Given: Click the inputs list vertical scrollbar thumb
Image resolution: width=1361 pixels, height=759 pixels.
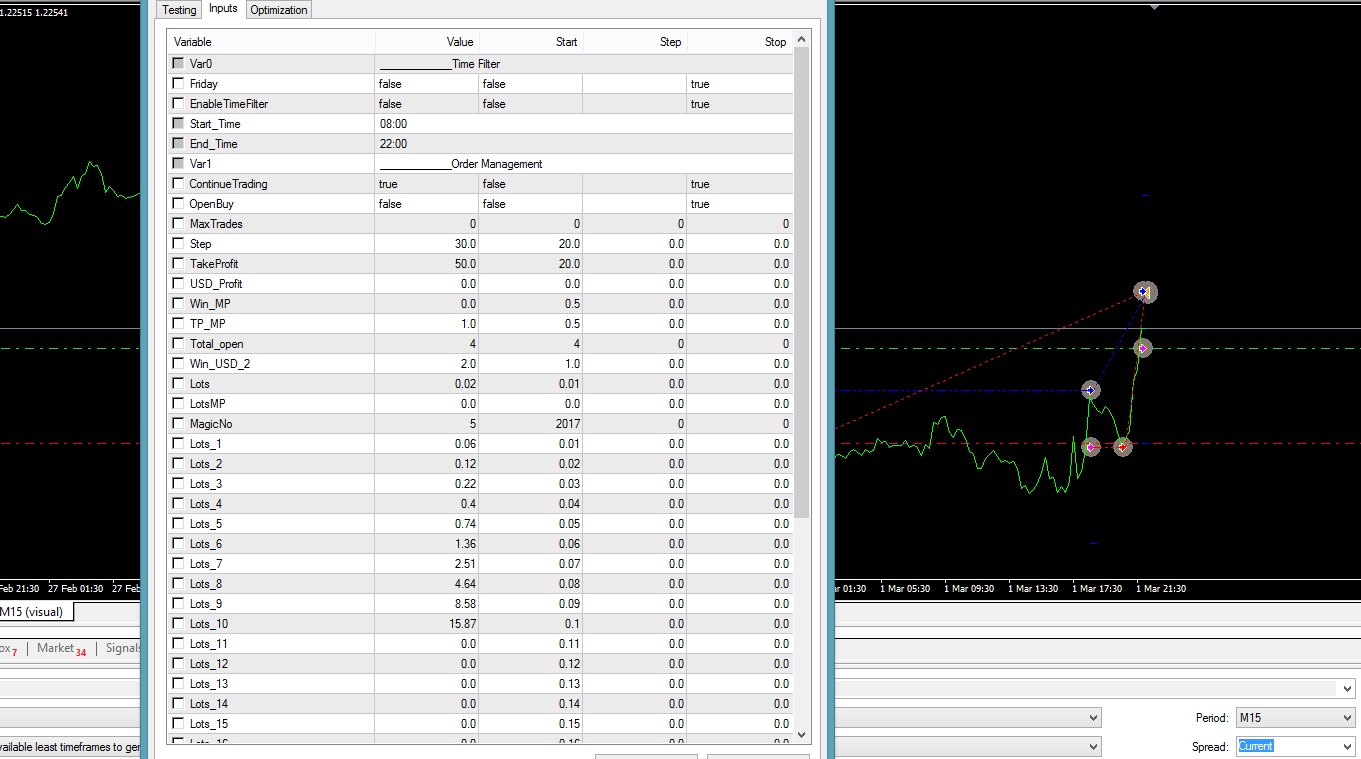Looking at the screenshot, I should point(801,280).
